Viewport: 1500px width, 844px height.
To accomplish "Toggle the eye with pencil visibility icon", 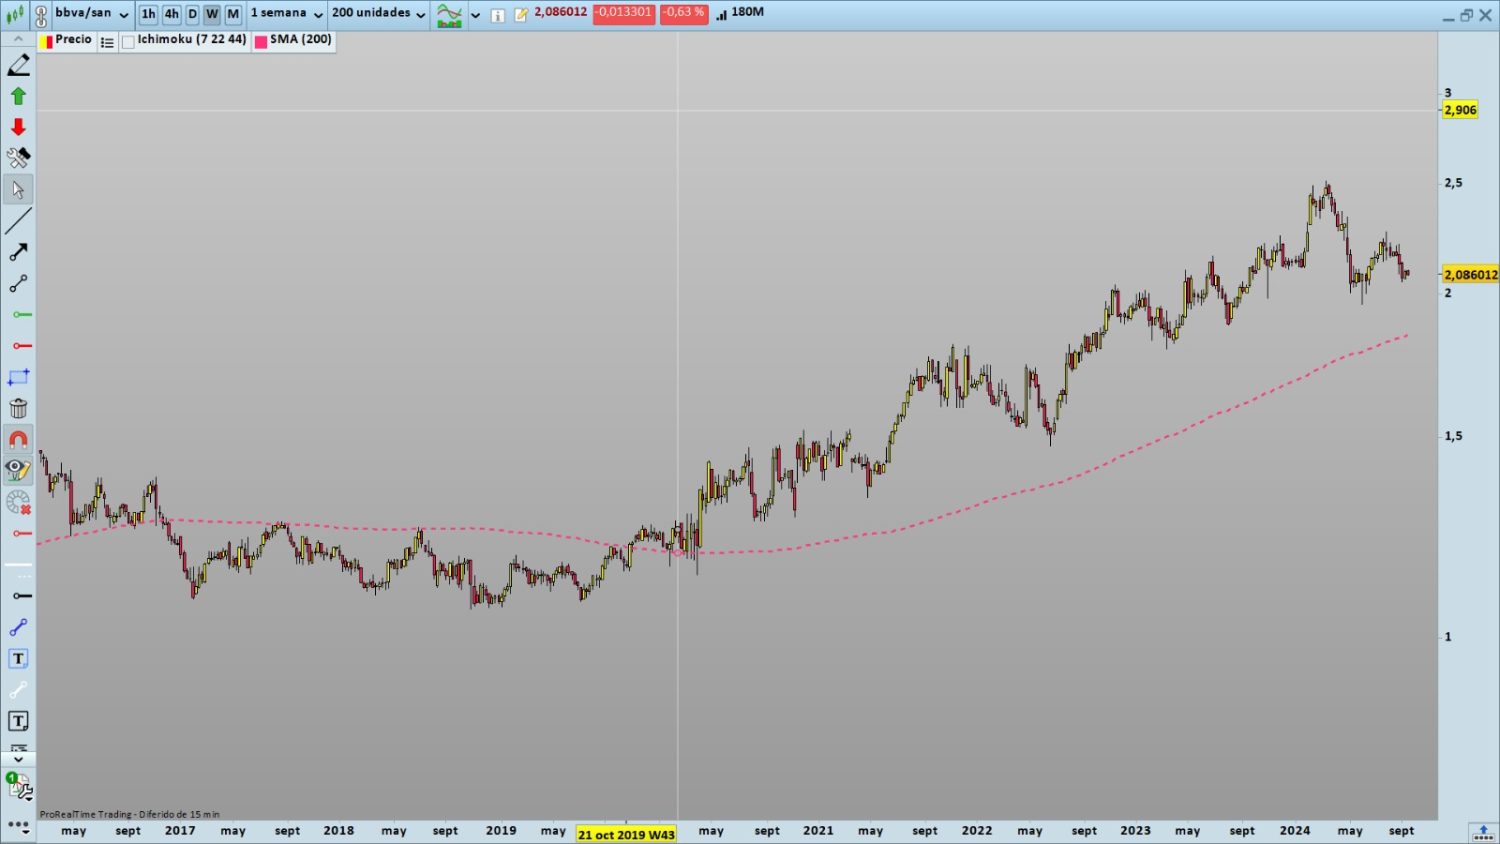I will point(18,470).
